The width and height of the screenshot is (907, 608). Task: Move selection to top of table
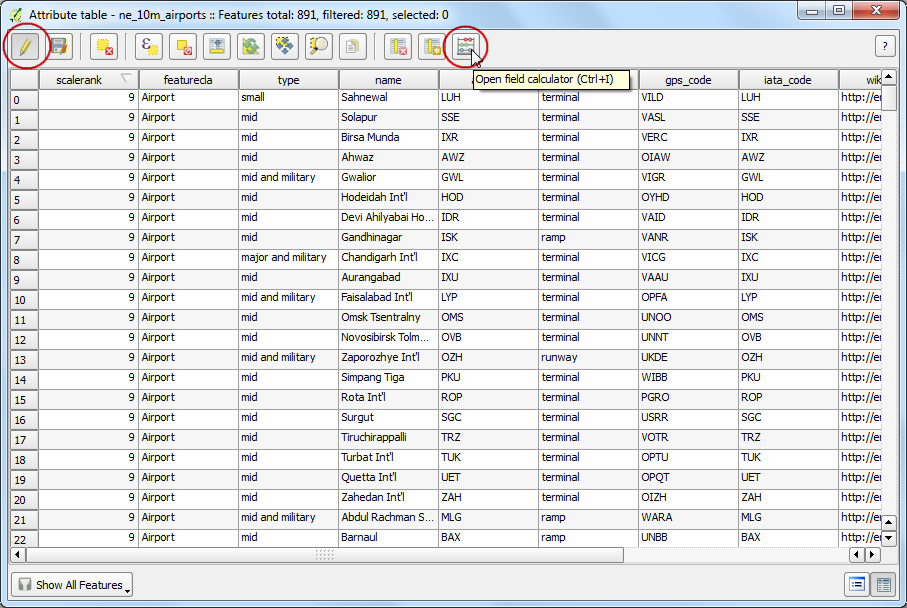coord(217,46)
